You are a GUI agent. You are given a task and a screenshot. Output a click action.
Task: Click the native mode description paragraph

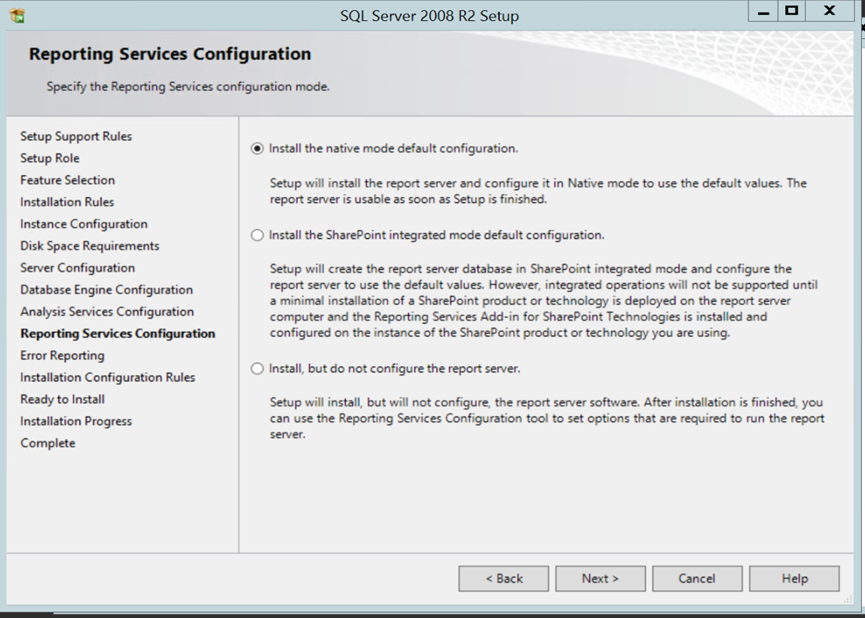point(538,191)
